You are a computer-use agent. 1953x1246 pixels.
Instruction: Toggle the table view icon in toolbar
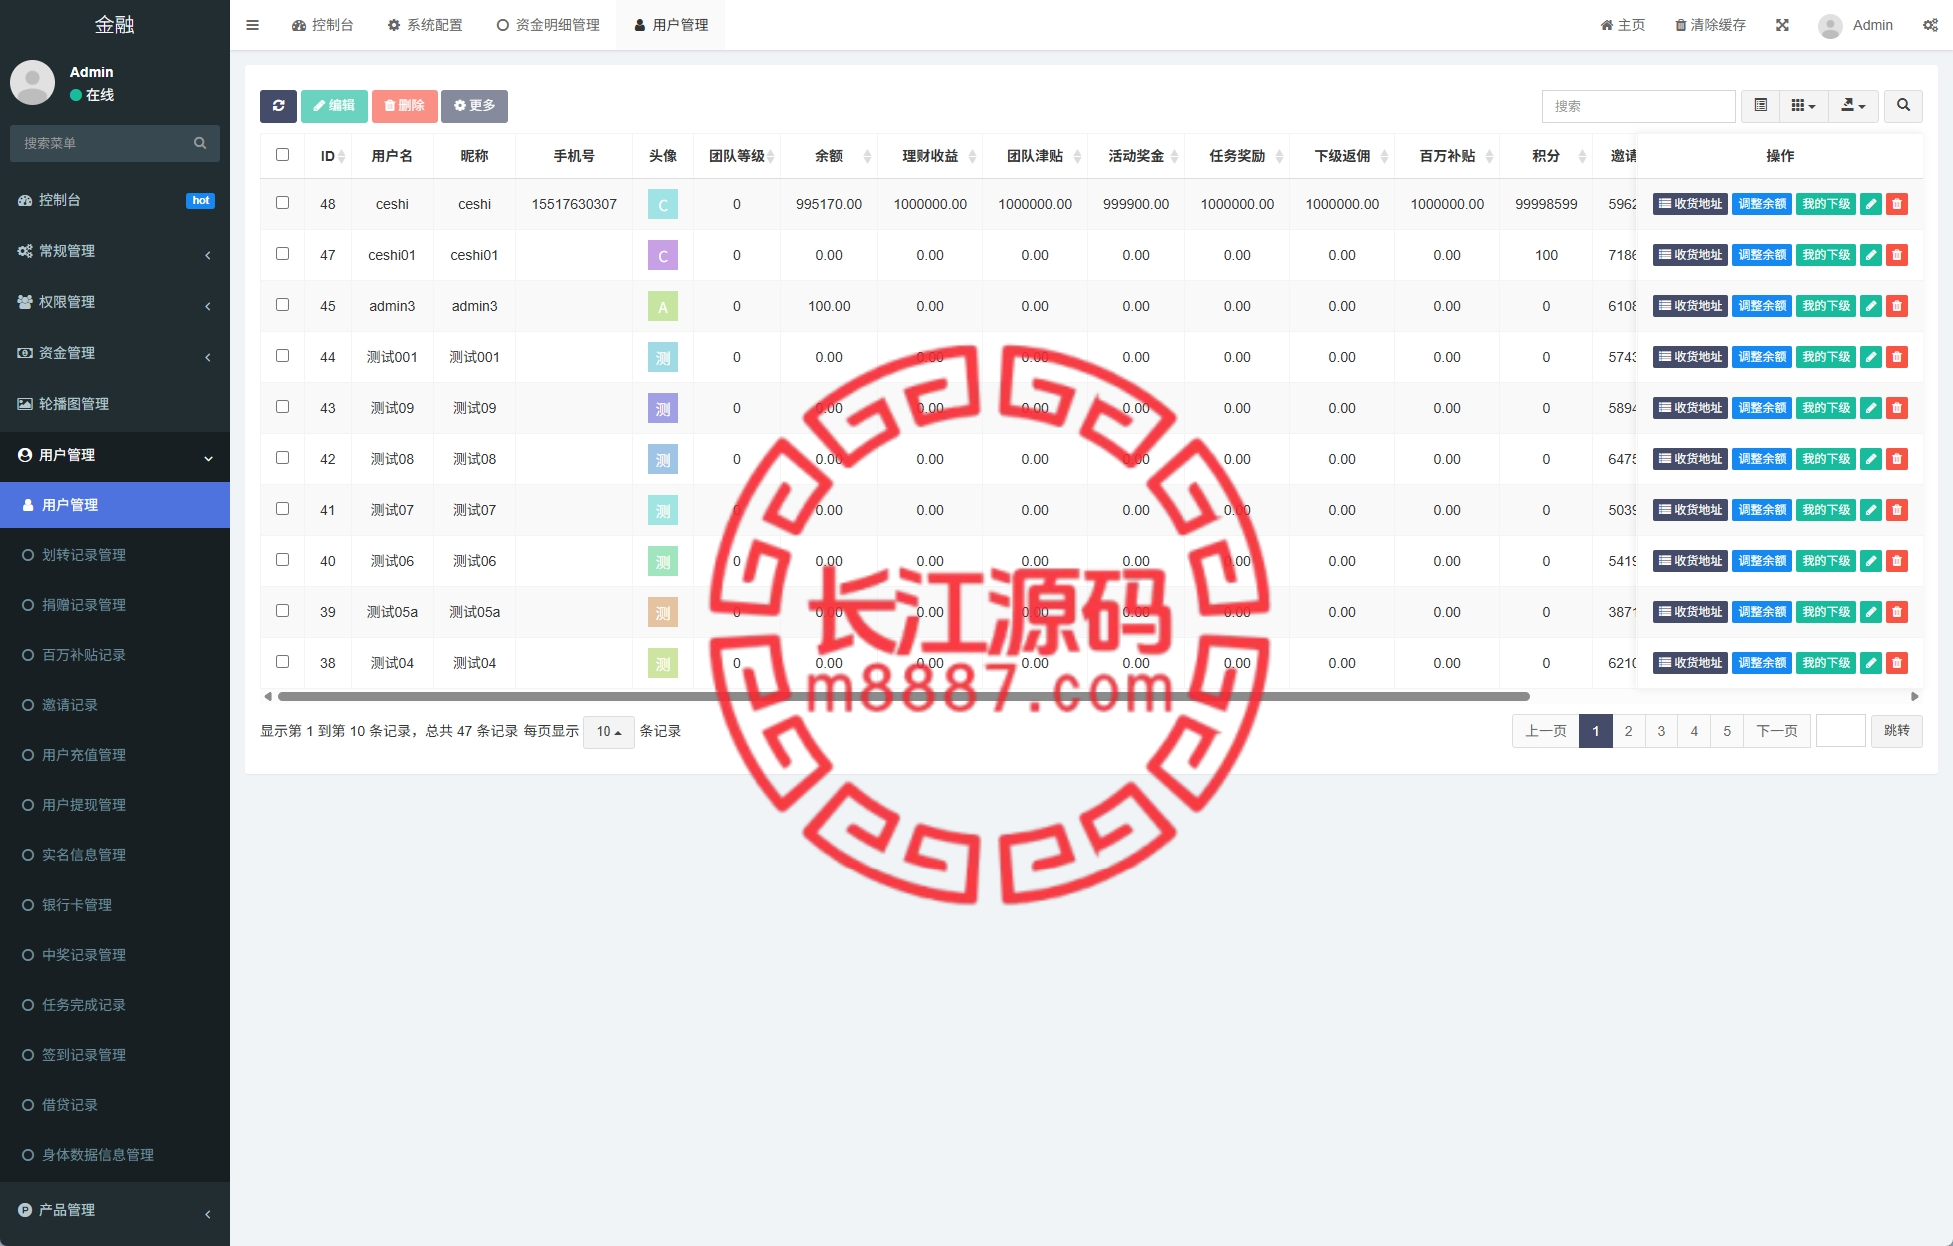1760,106
